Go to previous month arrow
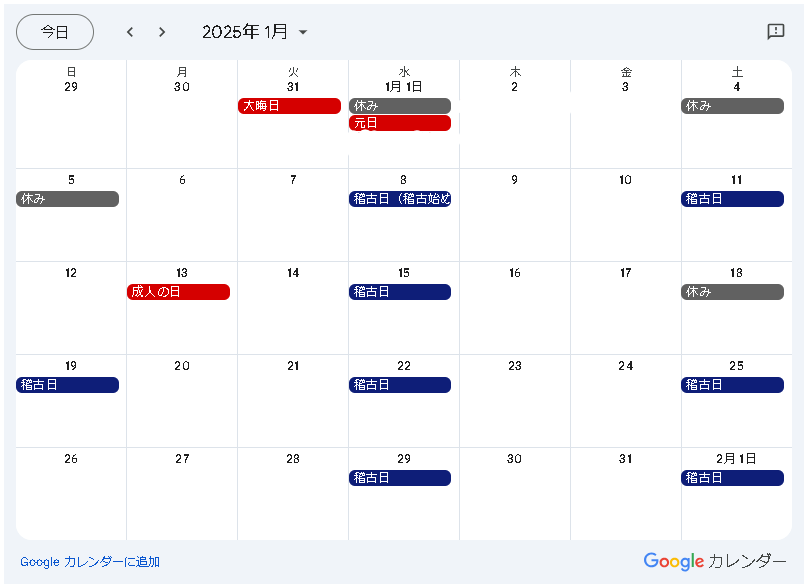The height and width of the screenshot is (587, 806). 130,32
